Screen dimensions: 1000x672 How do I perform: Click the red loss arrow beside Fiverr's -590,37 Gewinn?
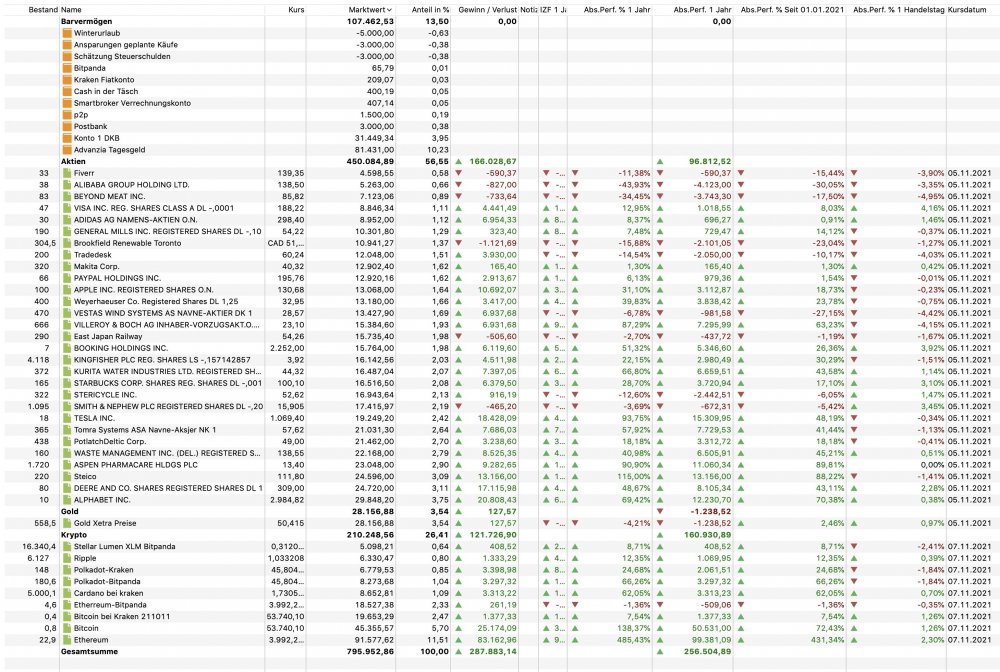459,173
